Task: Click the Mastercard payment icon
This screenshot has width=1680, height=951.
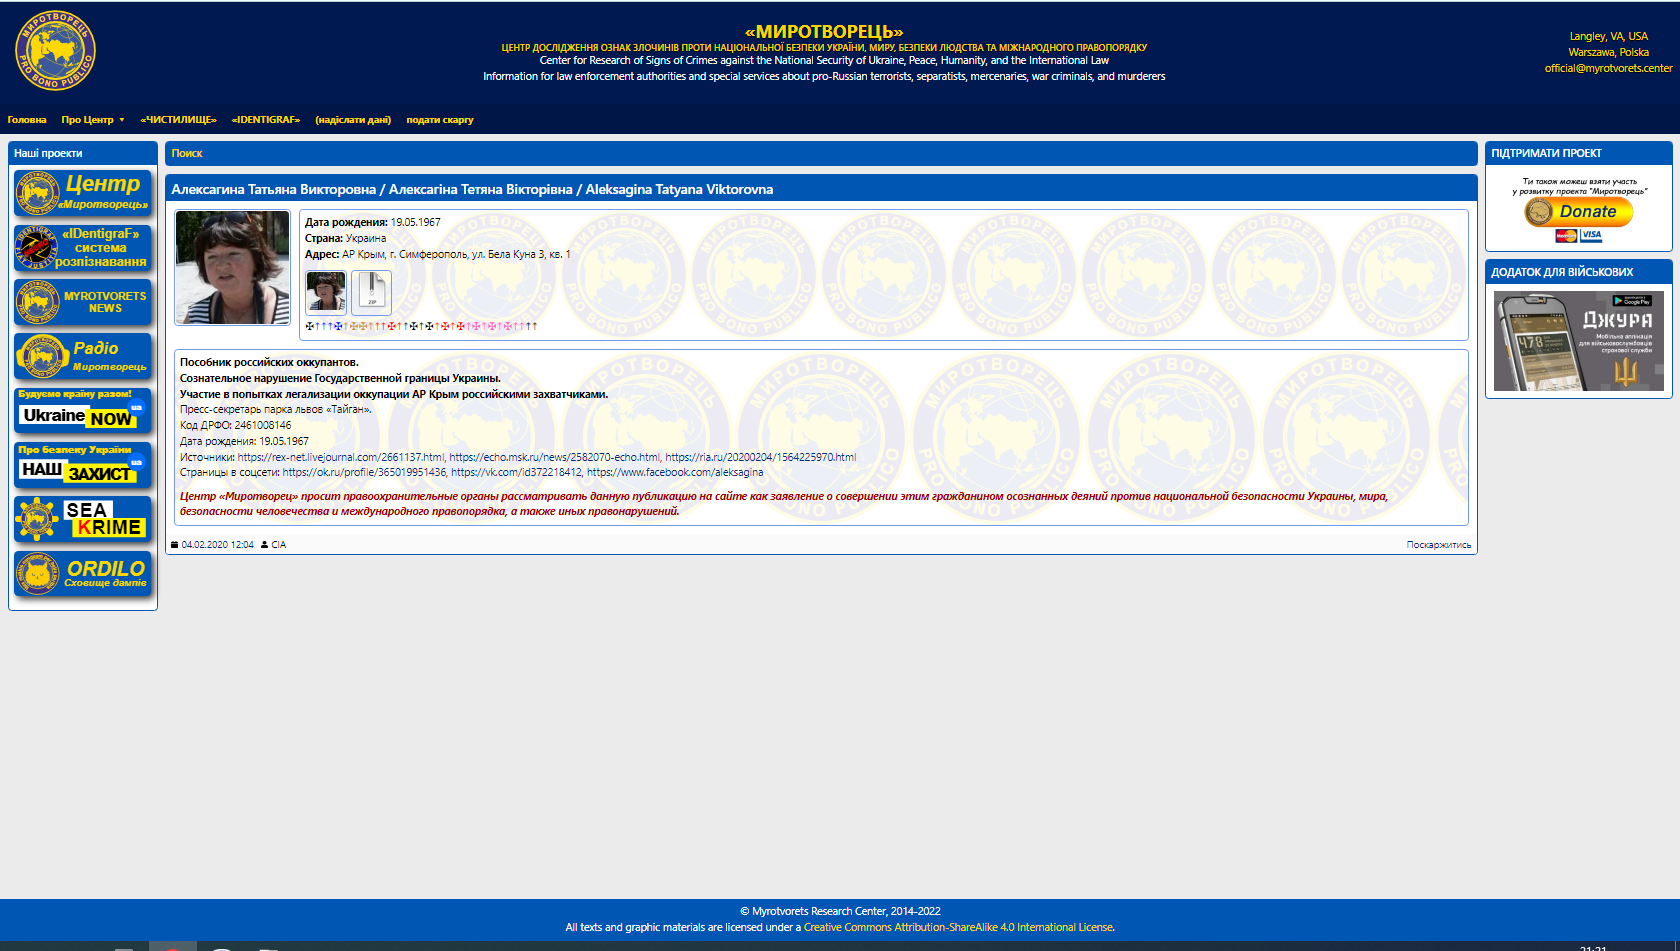Action: [1567, 236]
